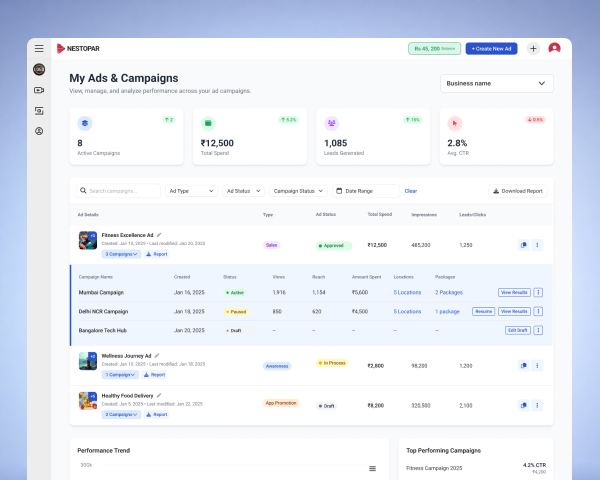This screenshot has height=480, width=600.
Task: Open Mumbai Campaign 2 Packages link
Action: tap(449, 292)
